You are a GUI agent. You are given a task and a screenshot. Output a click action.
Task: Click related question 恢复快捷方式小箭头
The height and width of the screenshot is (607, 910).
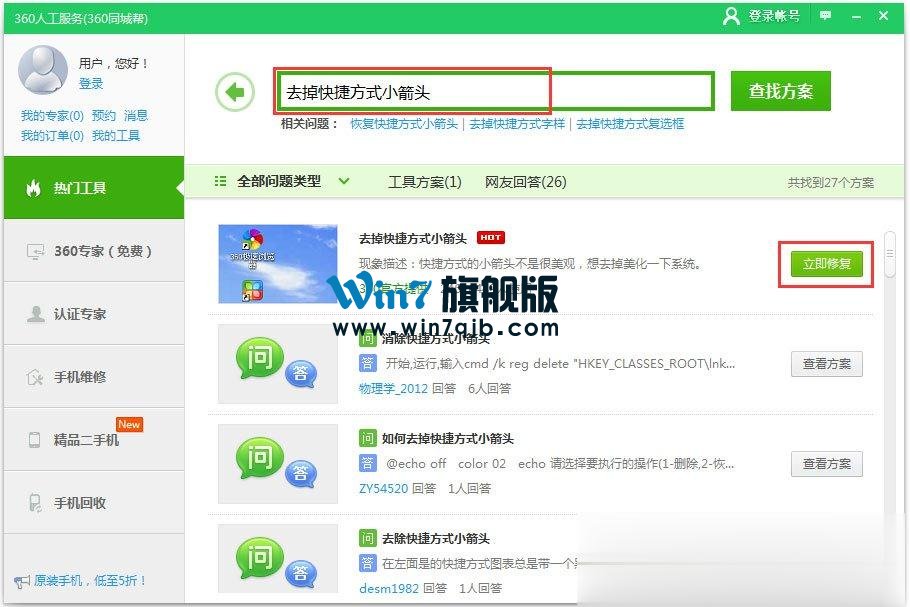click(x=404, y=124)
